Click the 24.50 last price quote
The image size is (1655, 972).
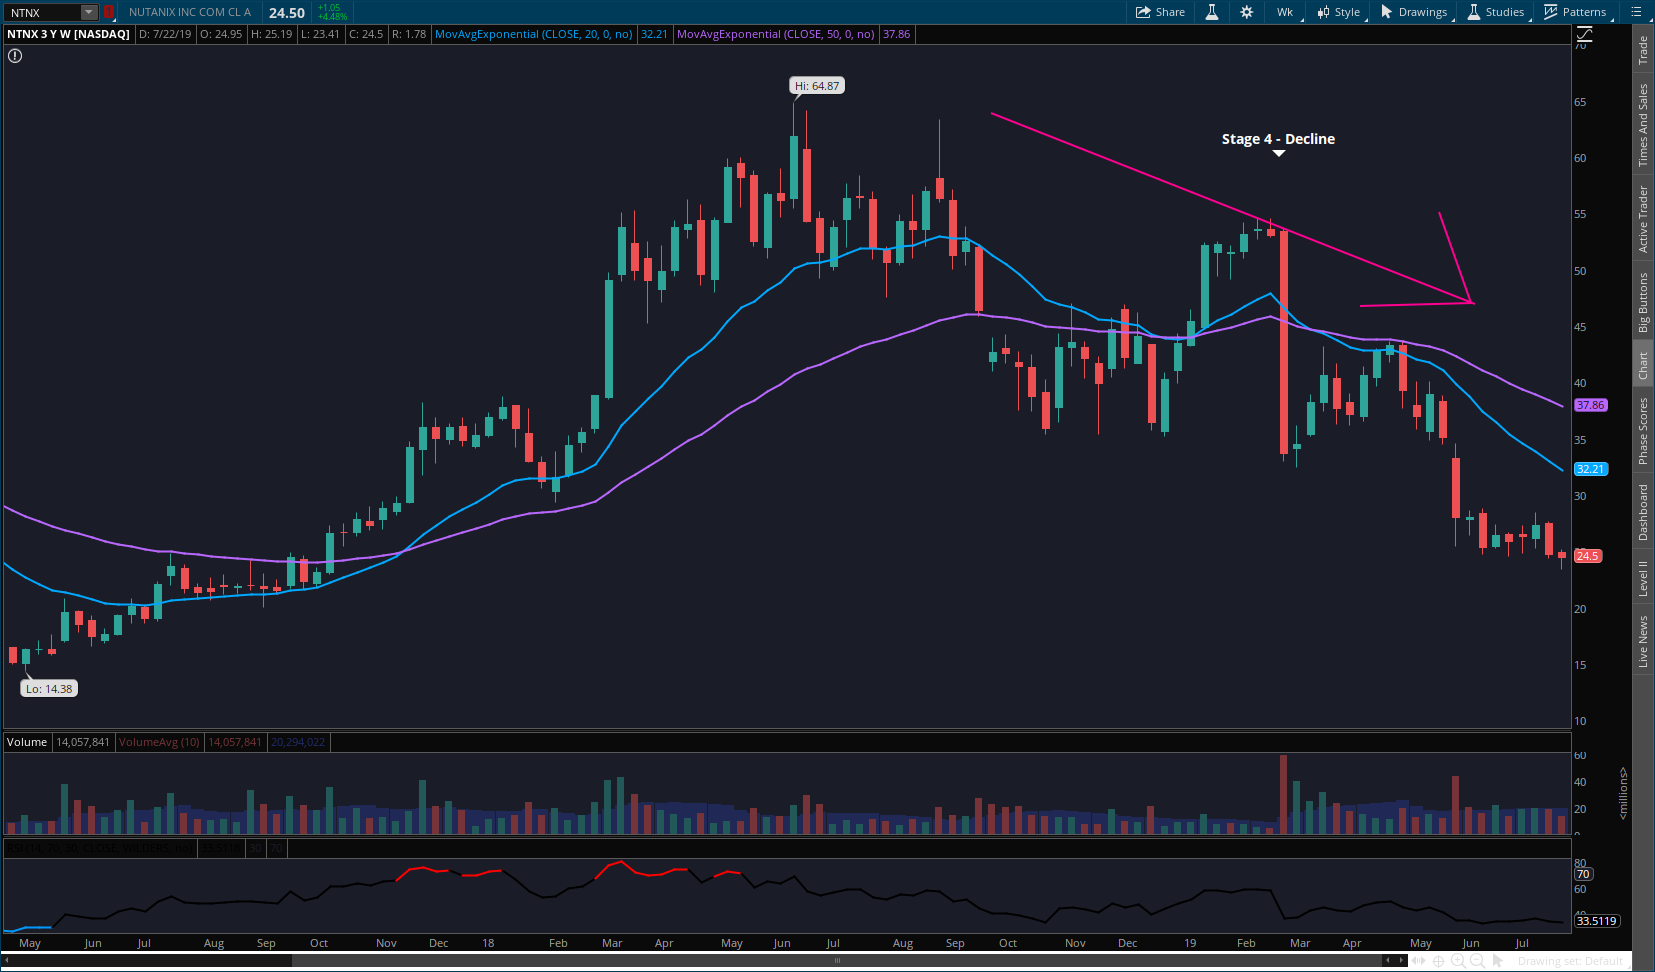coord(287,13)
